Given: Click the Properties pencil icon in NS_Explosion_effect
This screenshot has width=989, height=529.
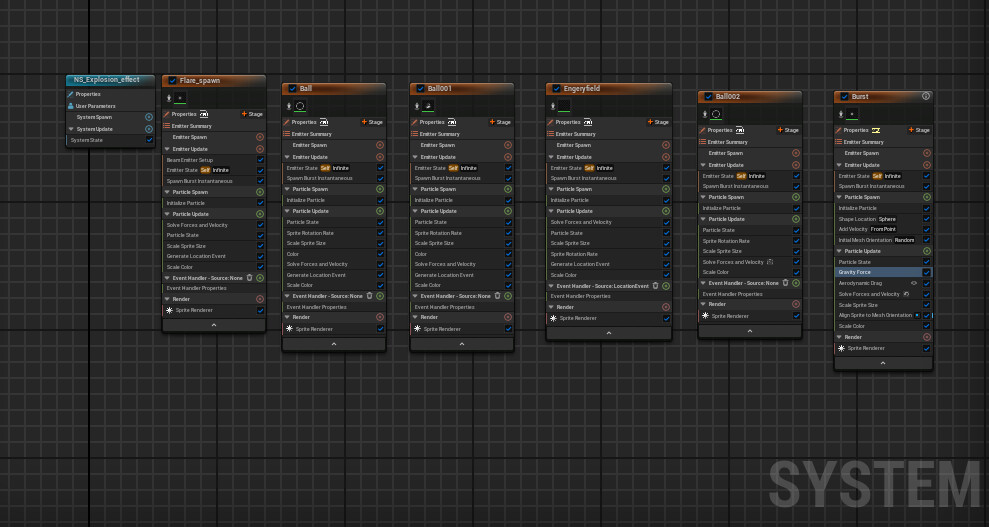Looking at the screenshot, I should (71, 94).
